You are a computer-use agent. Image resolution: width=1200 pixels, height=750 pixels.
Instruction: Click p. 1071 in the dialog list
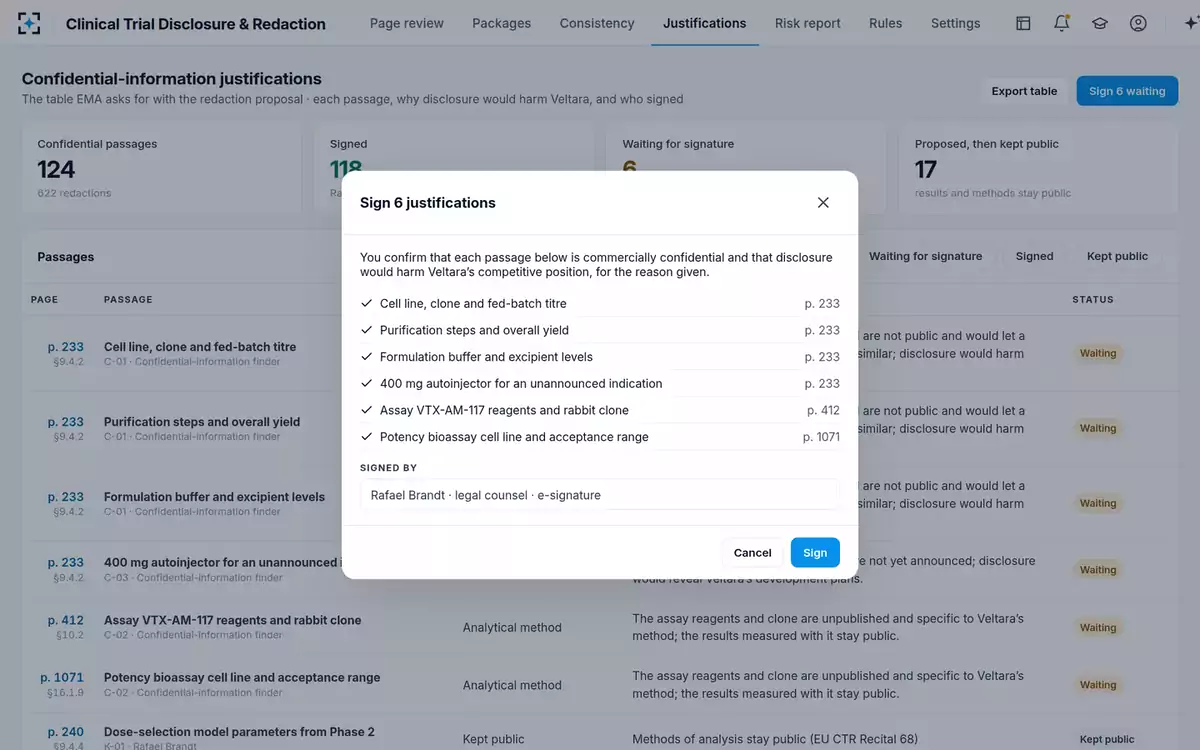(821, 437)
